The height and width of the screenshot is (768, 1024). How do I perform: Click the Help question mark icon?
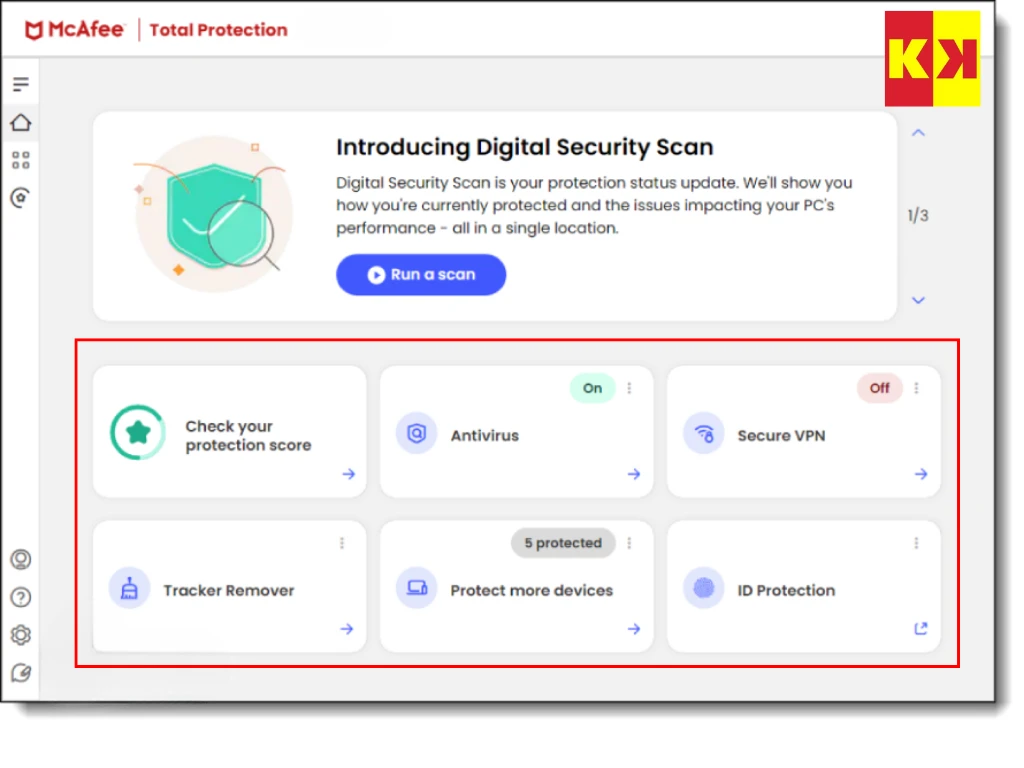click(x=21, y=597)
